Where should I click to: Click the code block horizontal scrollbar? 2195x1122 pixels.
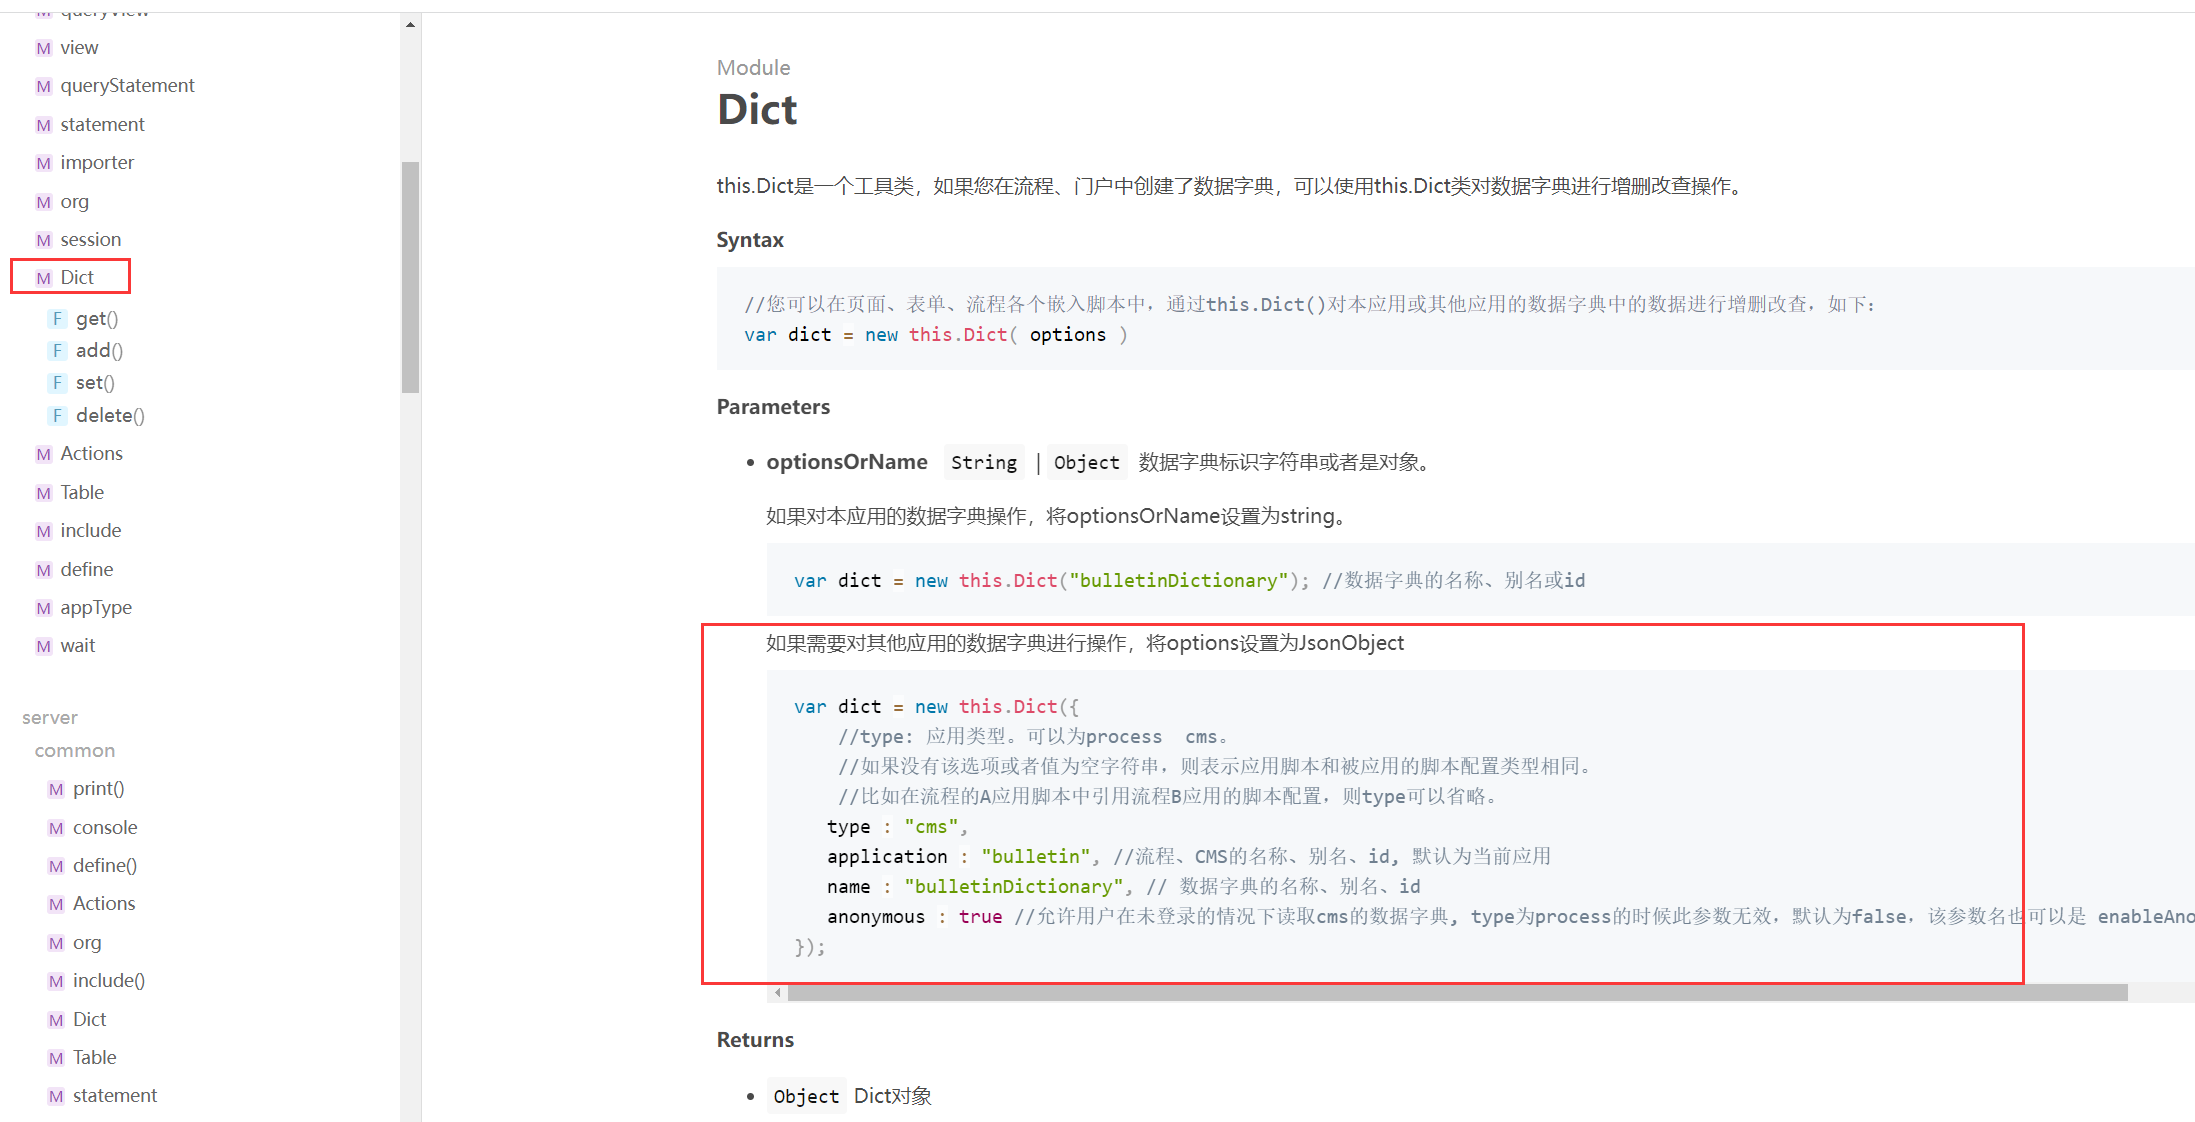click(x=1456, y=993)
